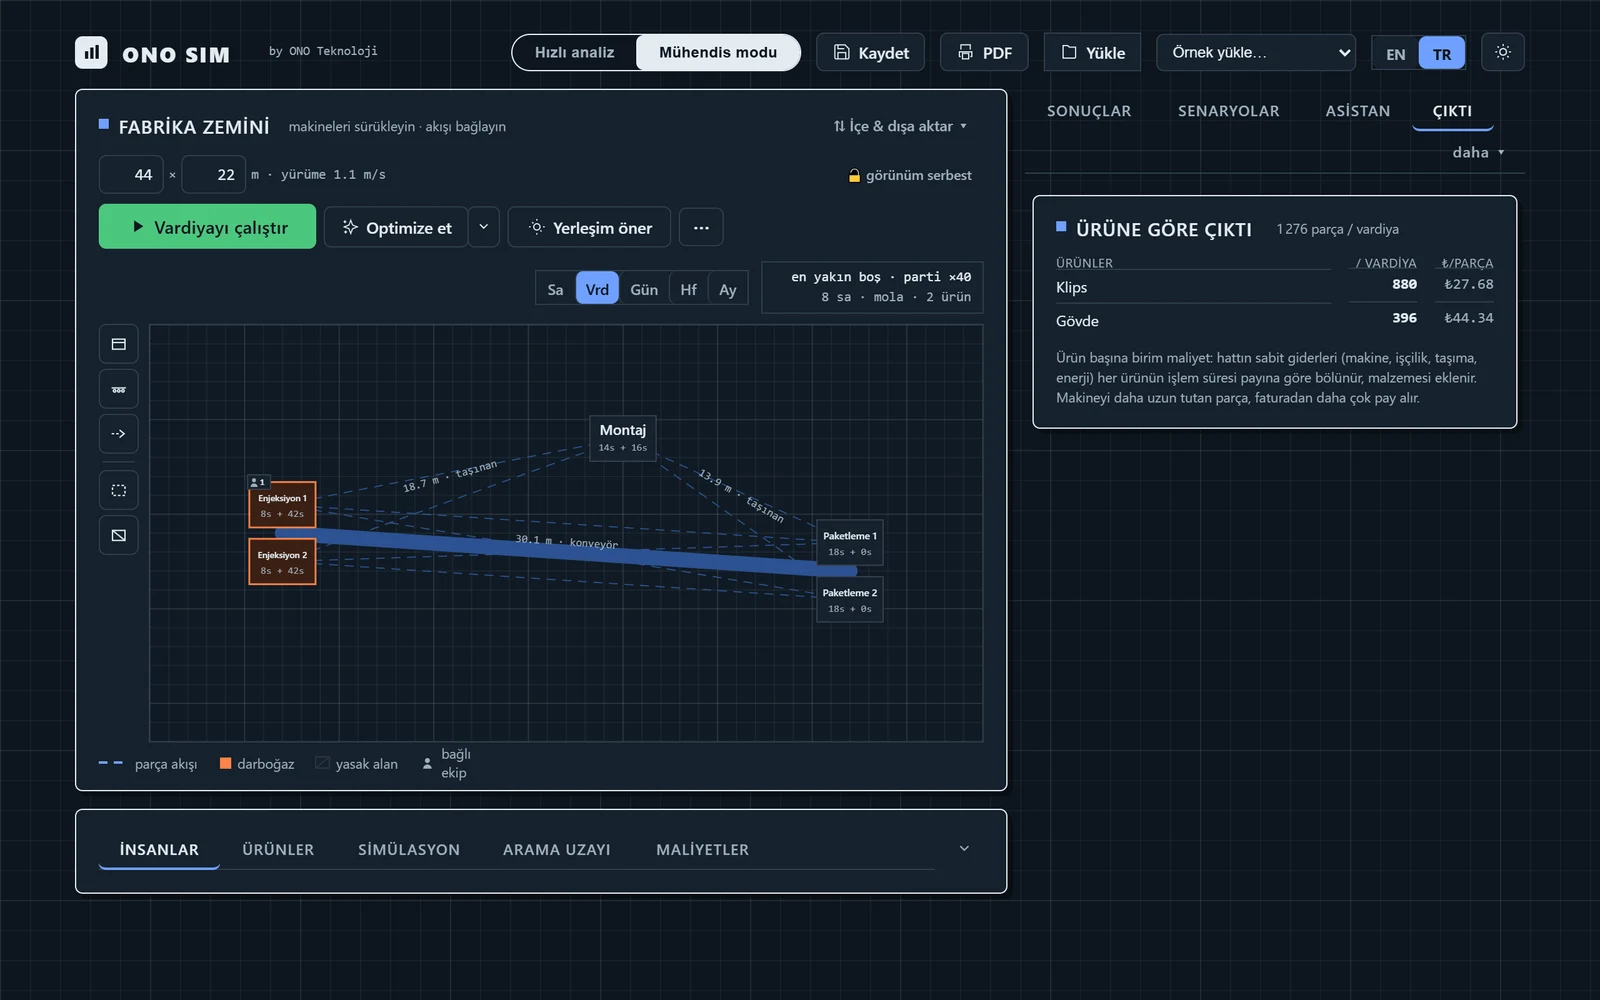Viewport: 1600px width, 1000px height.
Task: Select the forbidden zone tool icon
Action: tap(118, 535)
